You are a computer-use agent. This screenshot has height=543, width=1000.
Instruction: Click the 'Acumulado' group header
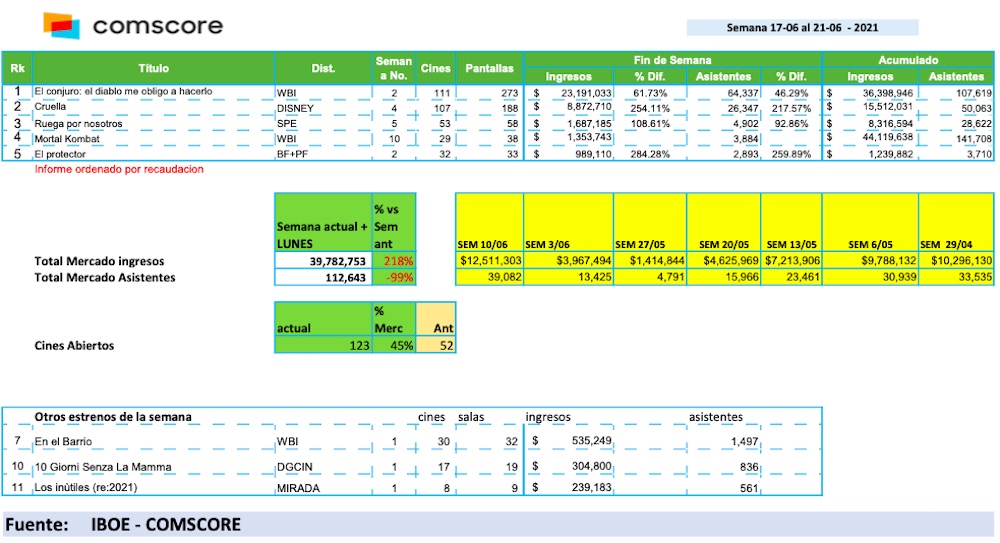[x=908, y=60]
